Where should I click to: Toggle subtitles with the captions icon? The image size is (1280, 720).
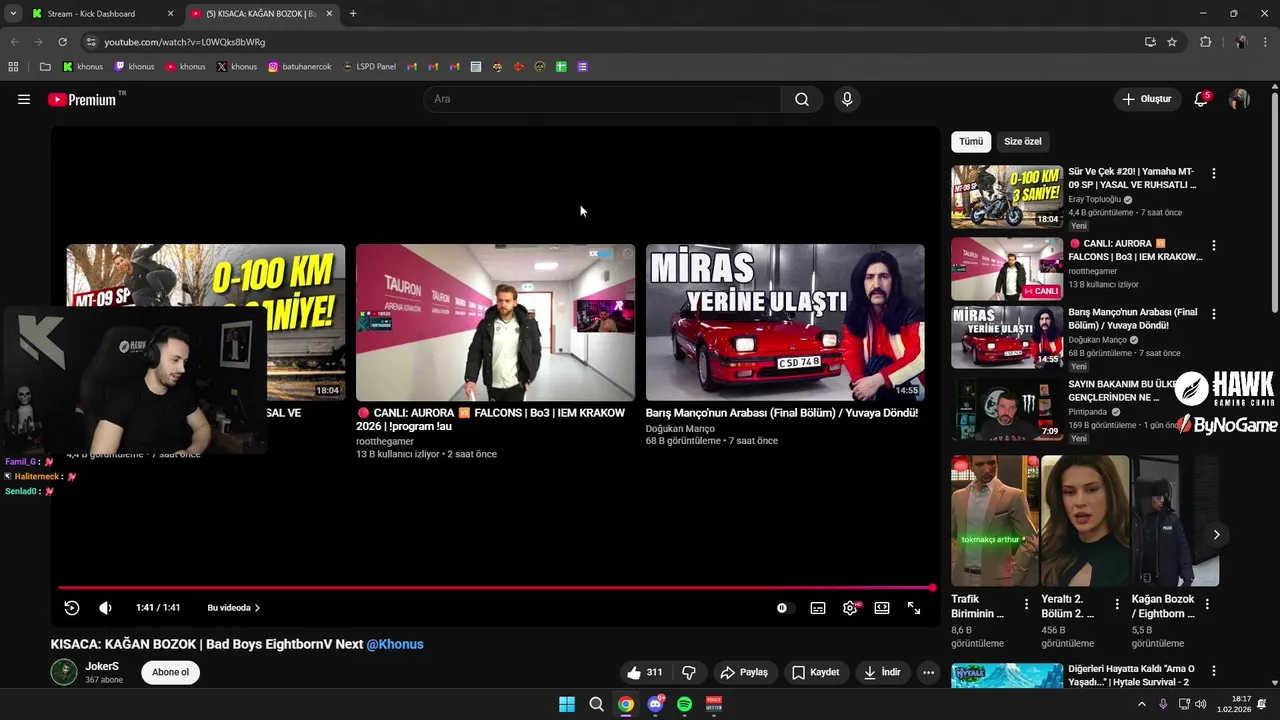[x=818, y=608]
